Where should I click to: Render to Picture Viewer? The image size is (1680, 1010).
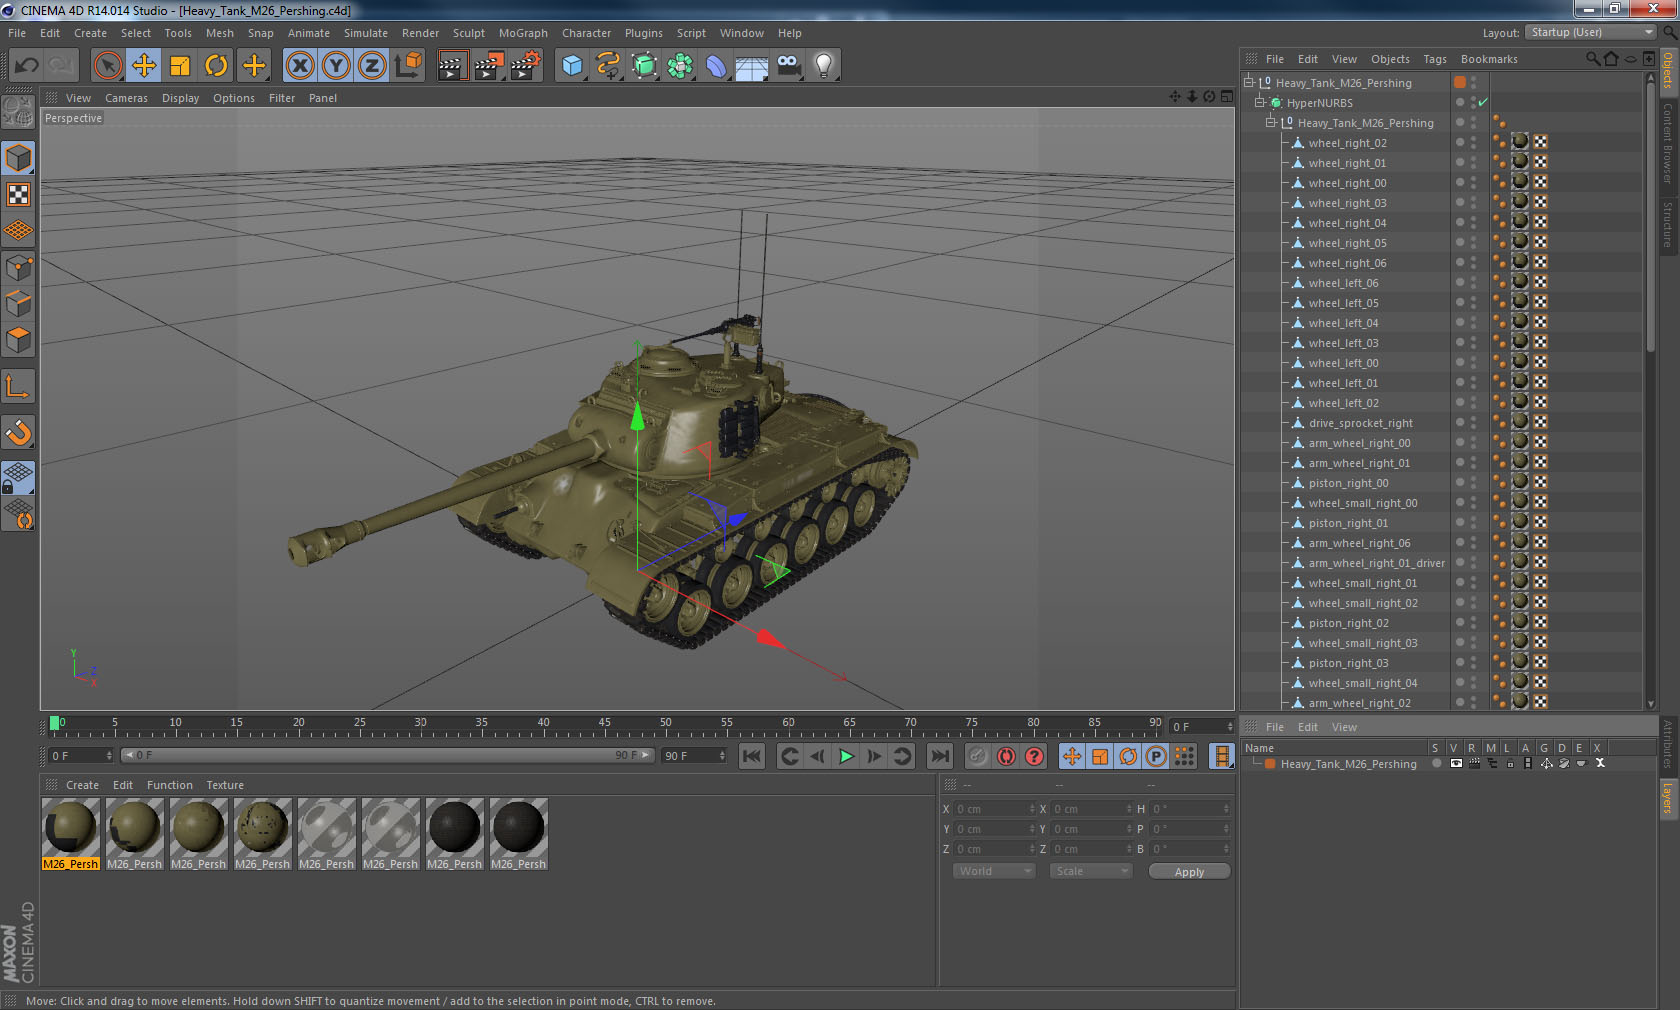[x=489, y=66]
